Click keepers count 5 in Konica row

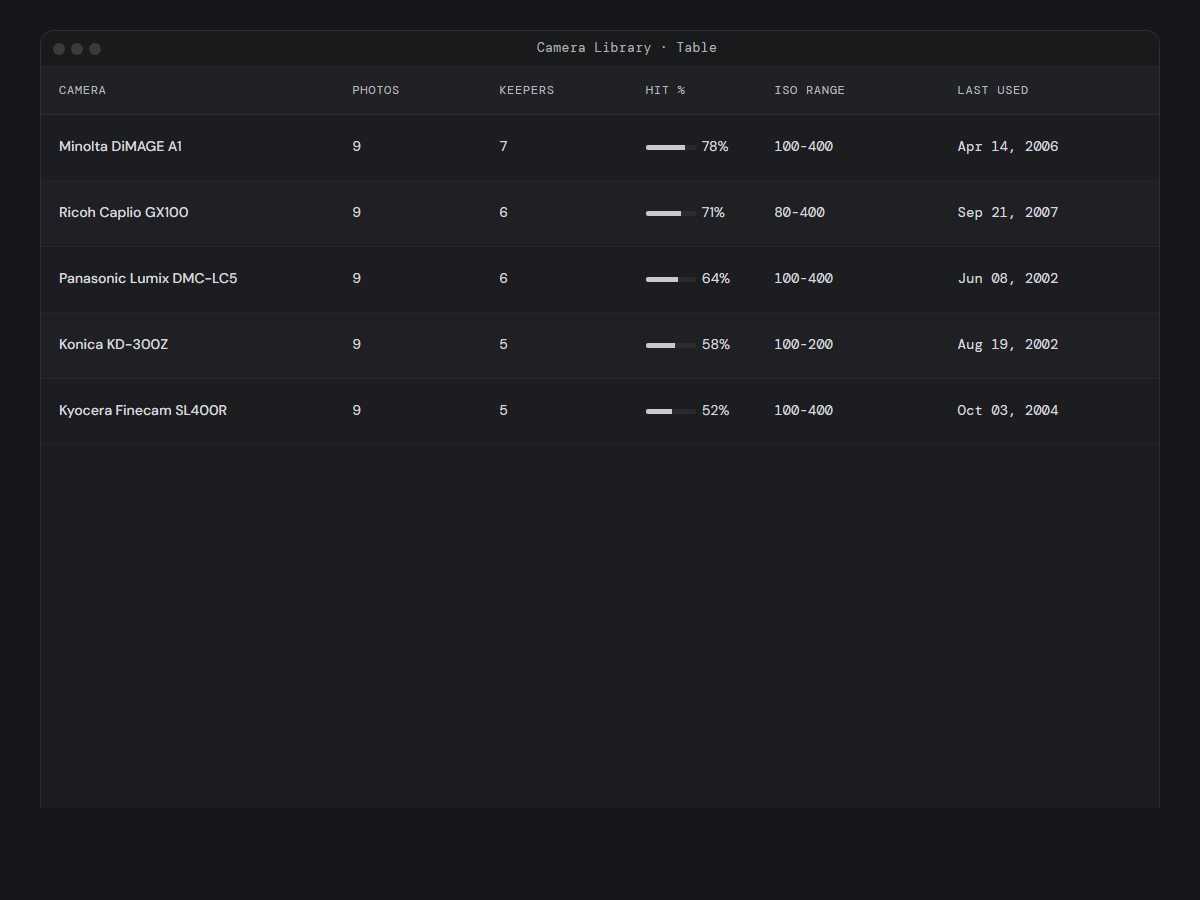(x=503, y=344)
